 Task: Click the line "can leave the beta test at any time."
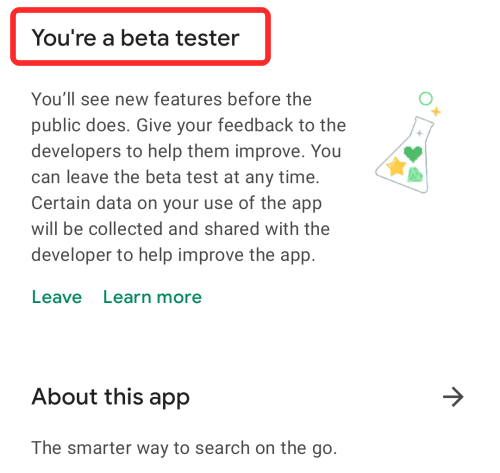(x=176, y=177)
